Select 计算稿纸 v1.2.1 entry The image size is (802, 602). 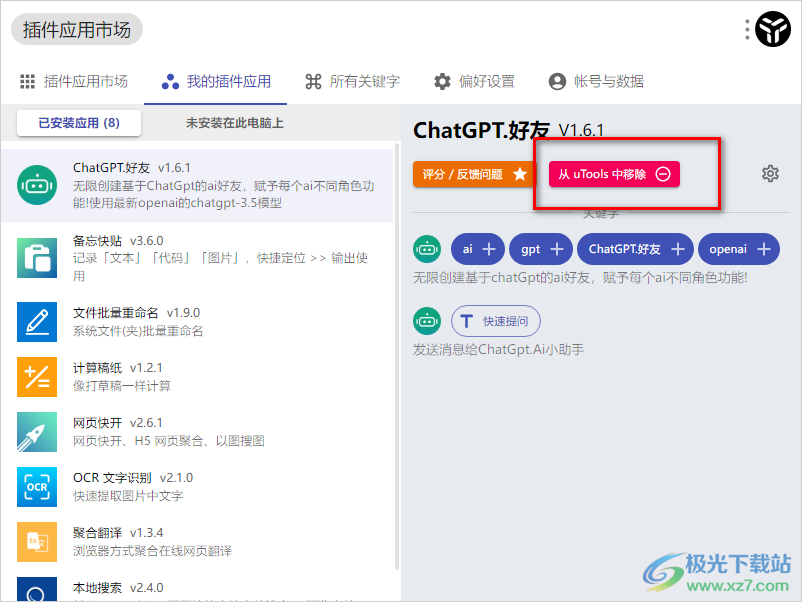tap(197, 377)
